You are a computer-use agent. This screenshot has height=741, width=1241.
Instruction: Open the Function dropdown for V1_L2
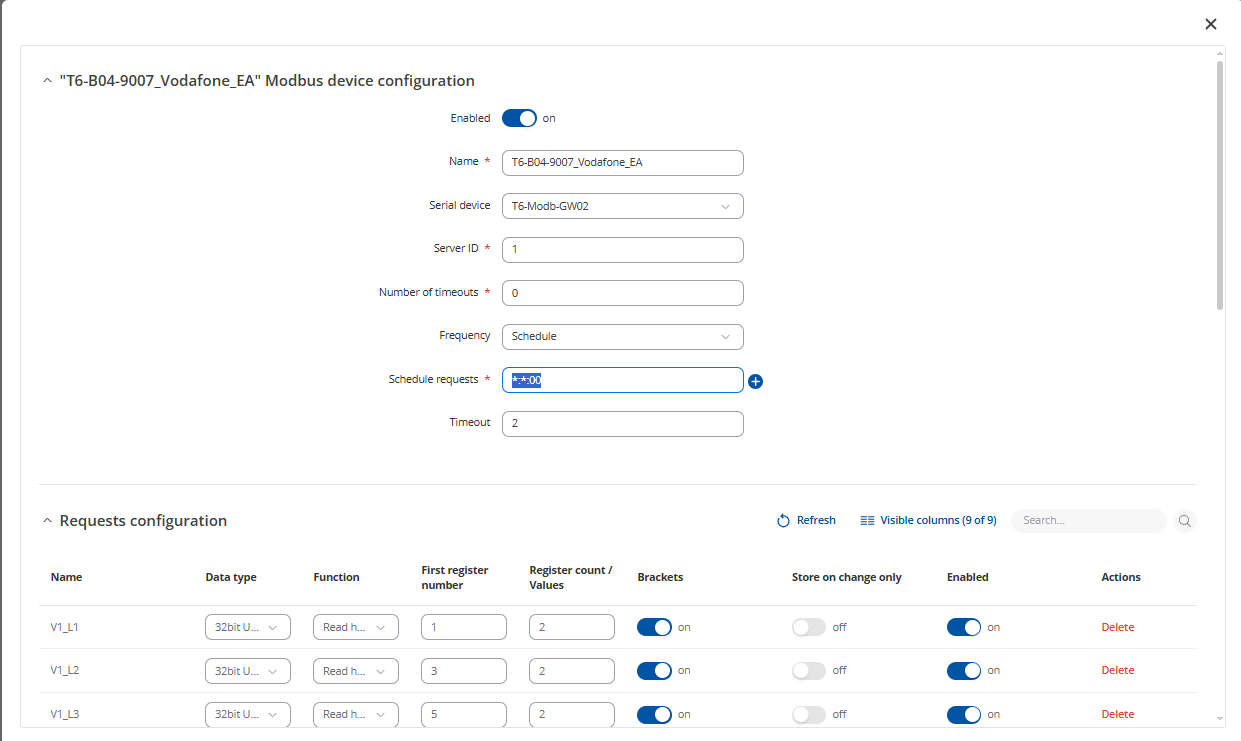click(355, 671)
